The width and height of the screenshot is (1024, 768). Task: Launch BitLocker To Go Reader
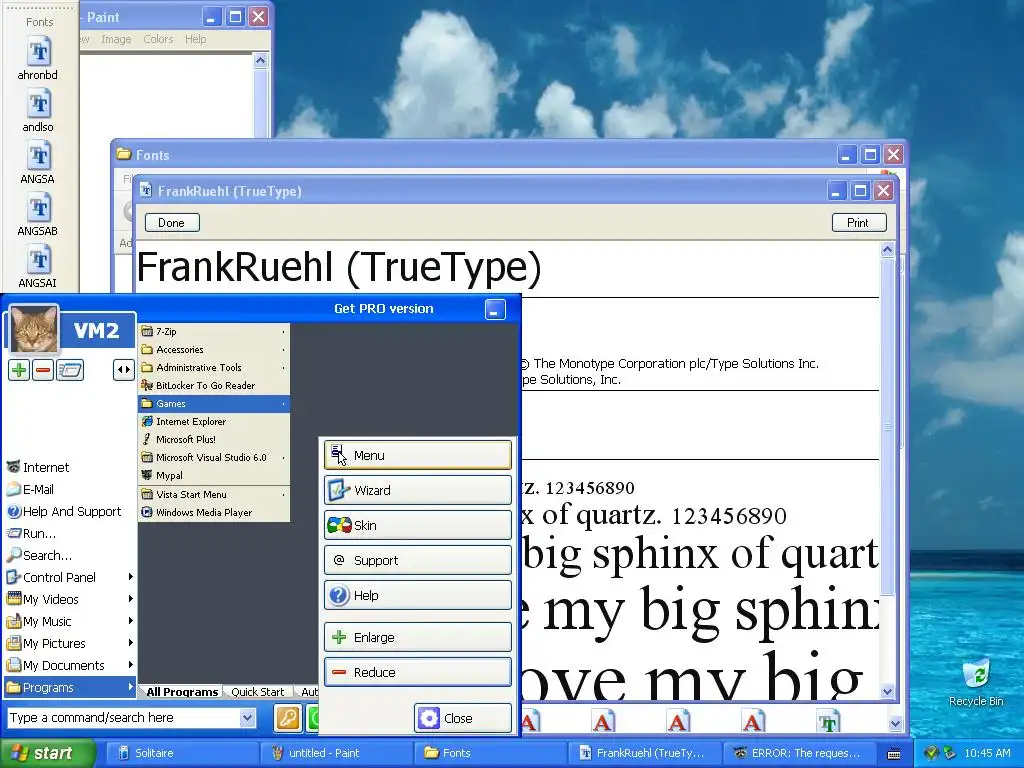(x=214, y=385)
